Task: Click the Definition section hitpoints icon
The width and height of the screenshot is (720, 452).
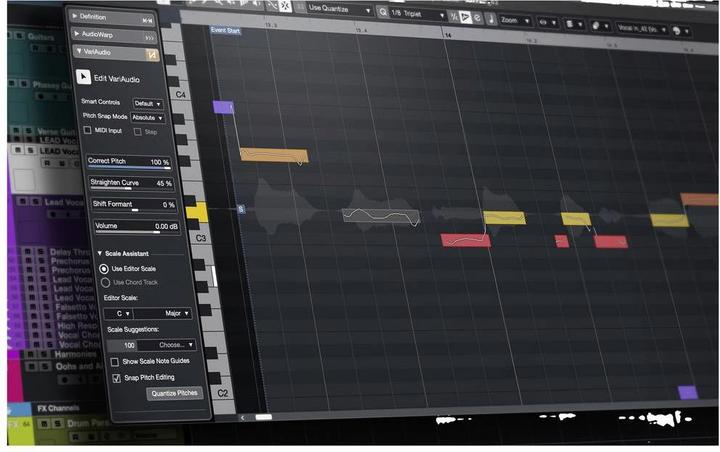Action: 147,20
